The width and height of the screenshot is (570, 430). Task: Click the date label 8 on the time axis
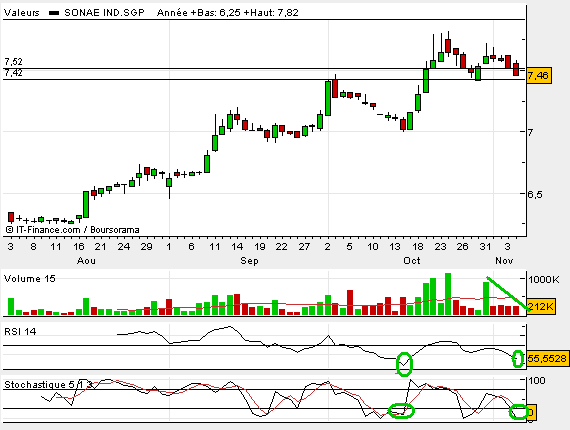33,247
